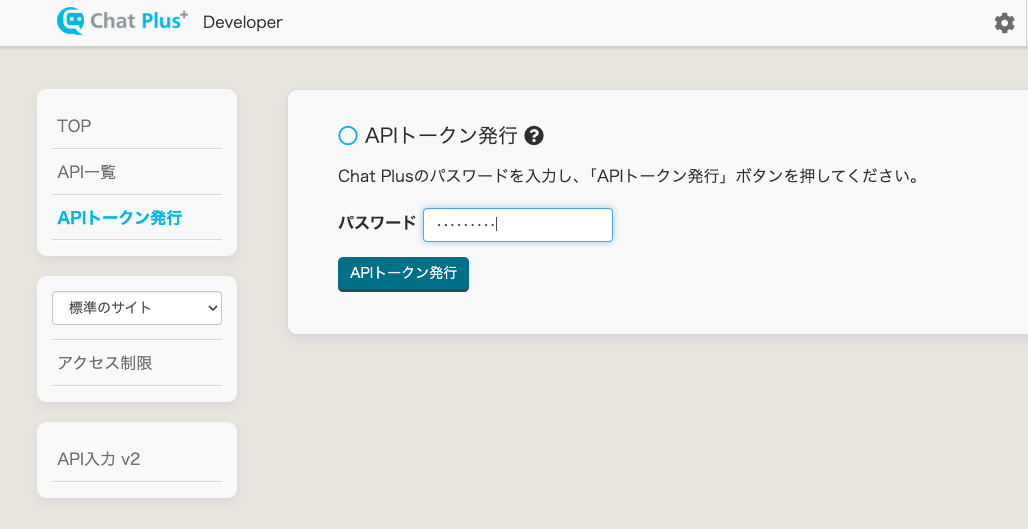Open settings via the gear icon
The image size is (1028, 529).
coord(1004,23)
